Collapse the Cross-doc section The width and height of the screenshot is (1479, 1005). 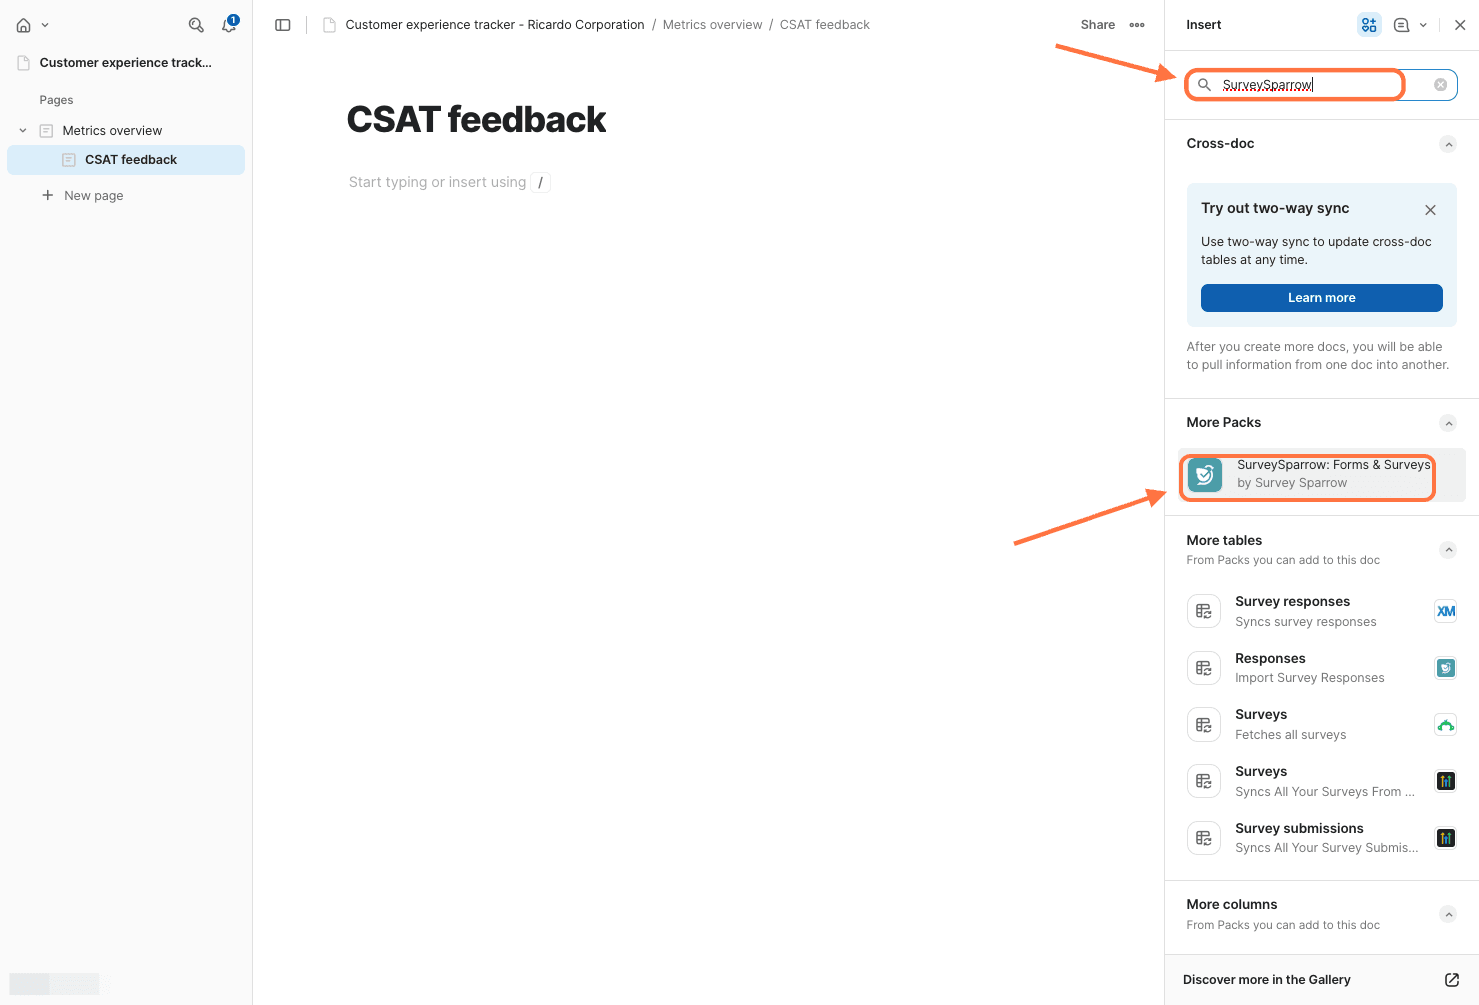point(1448,144)
